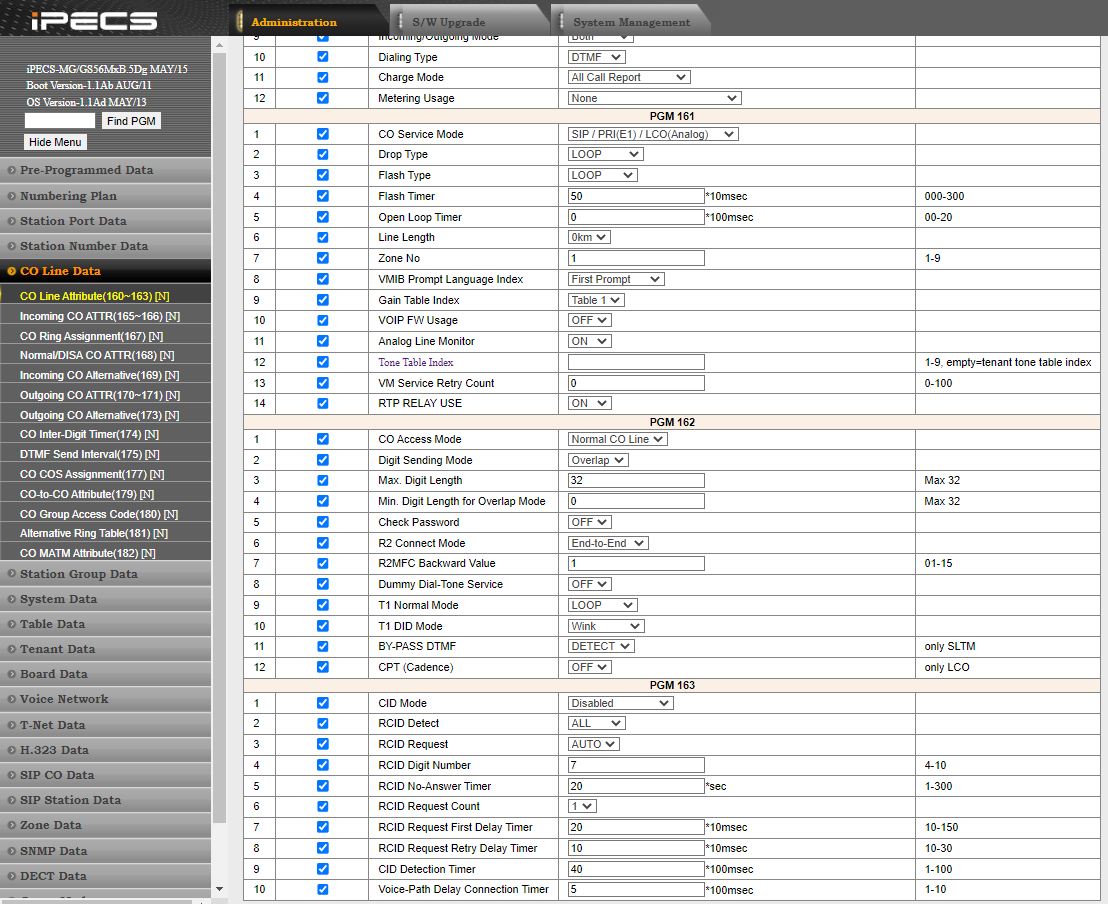Expand the Pre-Programmed Data menu section
Image resolution: width=1108 pixels, height=904 pixels.
tap(86, 170)
